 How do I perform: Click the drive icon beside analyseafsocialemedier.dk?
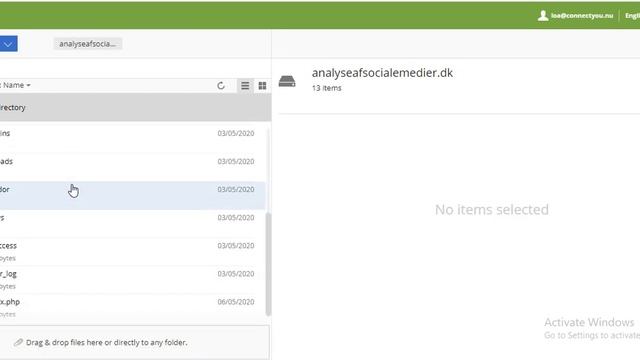287,81
